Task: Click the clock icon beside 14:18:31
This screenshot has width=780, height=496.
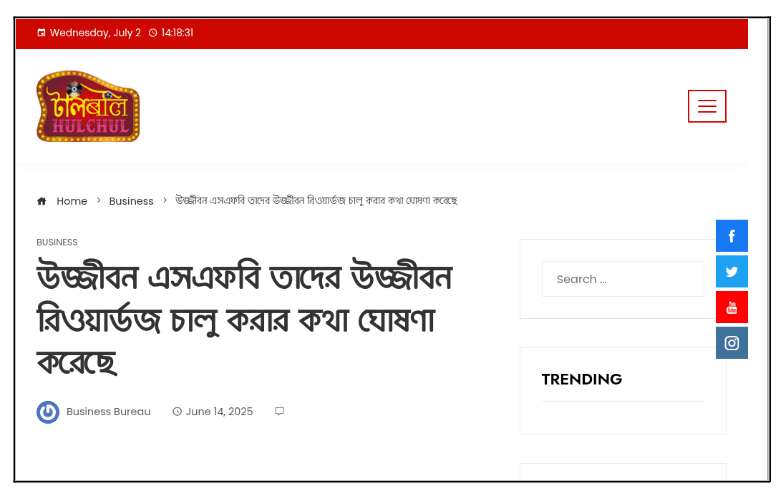Action: 153,33
